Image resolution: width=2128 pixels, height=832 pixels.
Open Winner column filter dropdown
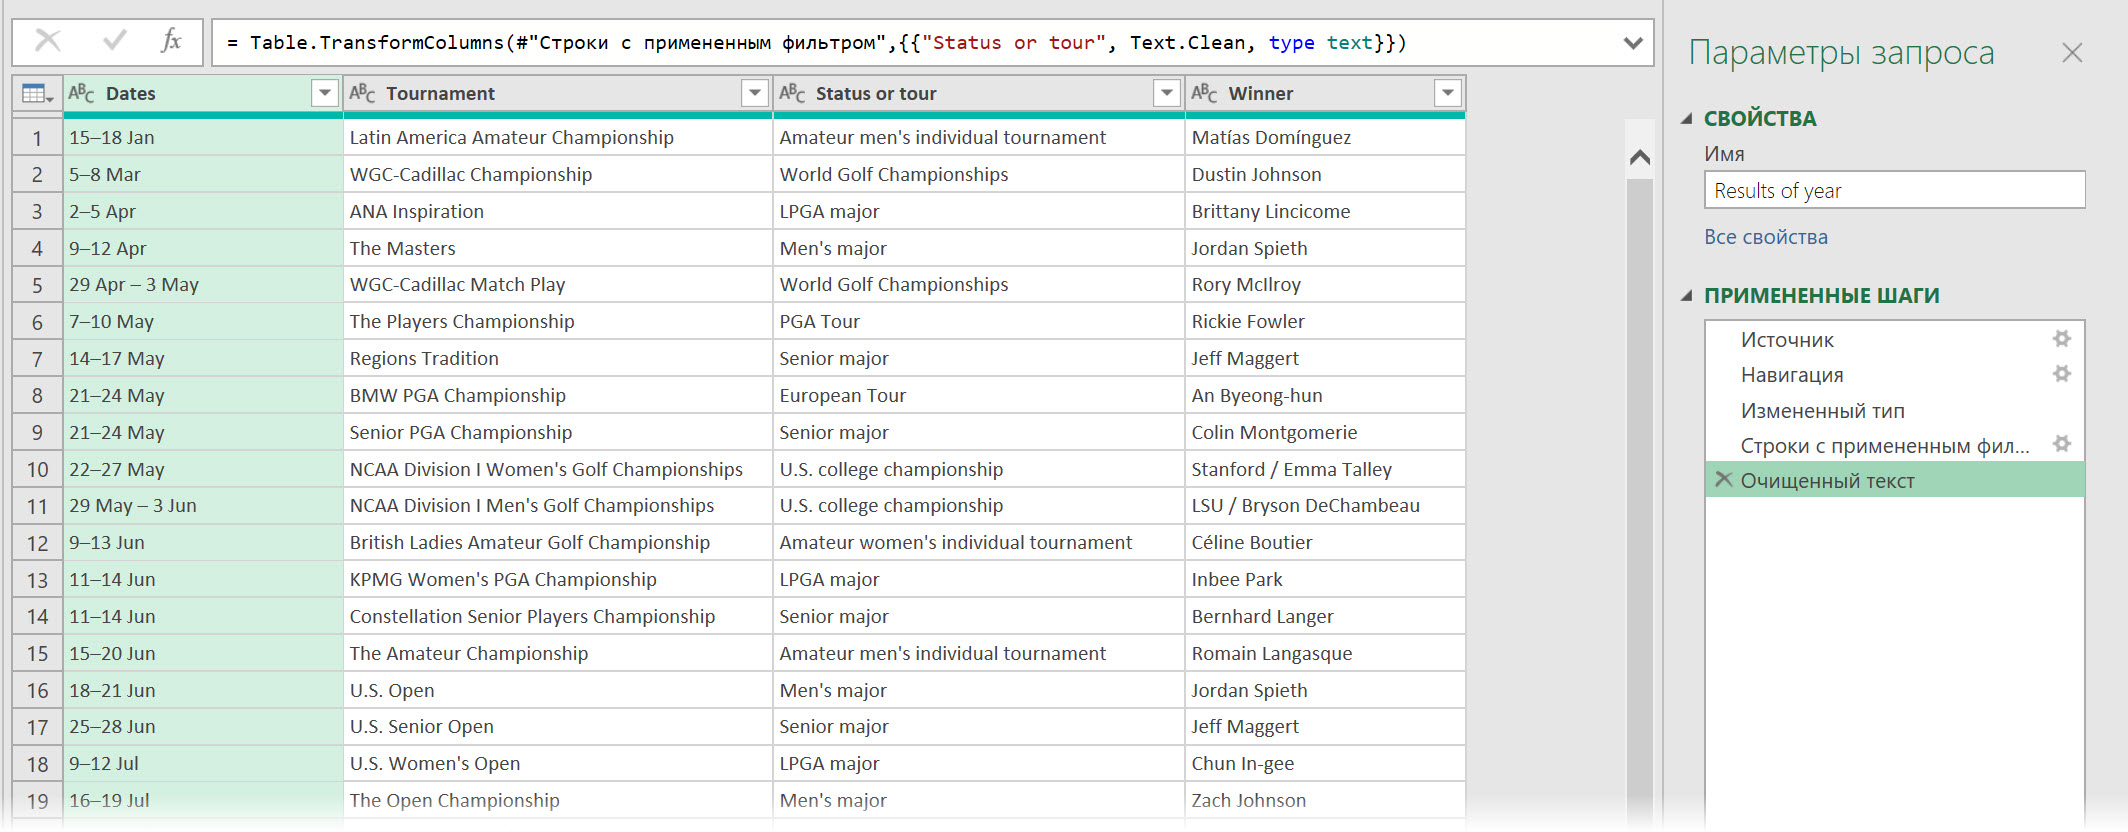coord(1447,93)
